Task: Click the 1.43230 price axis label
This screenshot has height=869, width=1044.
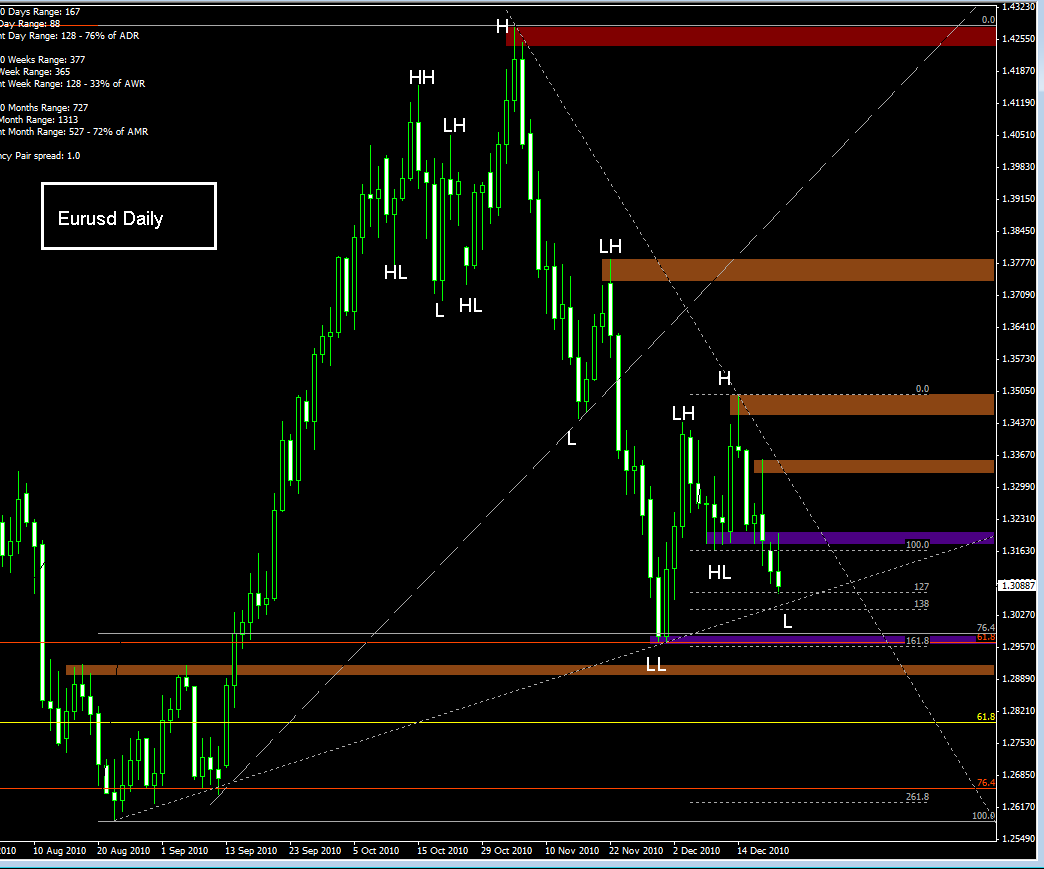Action: click(1019, 6)
